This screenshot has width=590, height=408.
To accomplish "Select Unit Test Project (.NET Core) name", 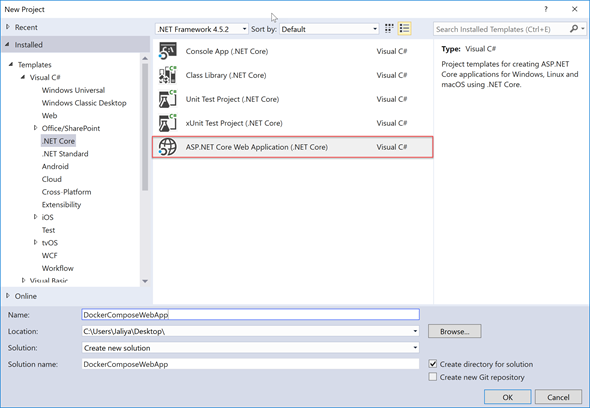I will coord(232,99).
